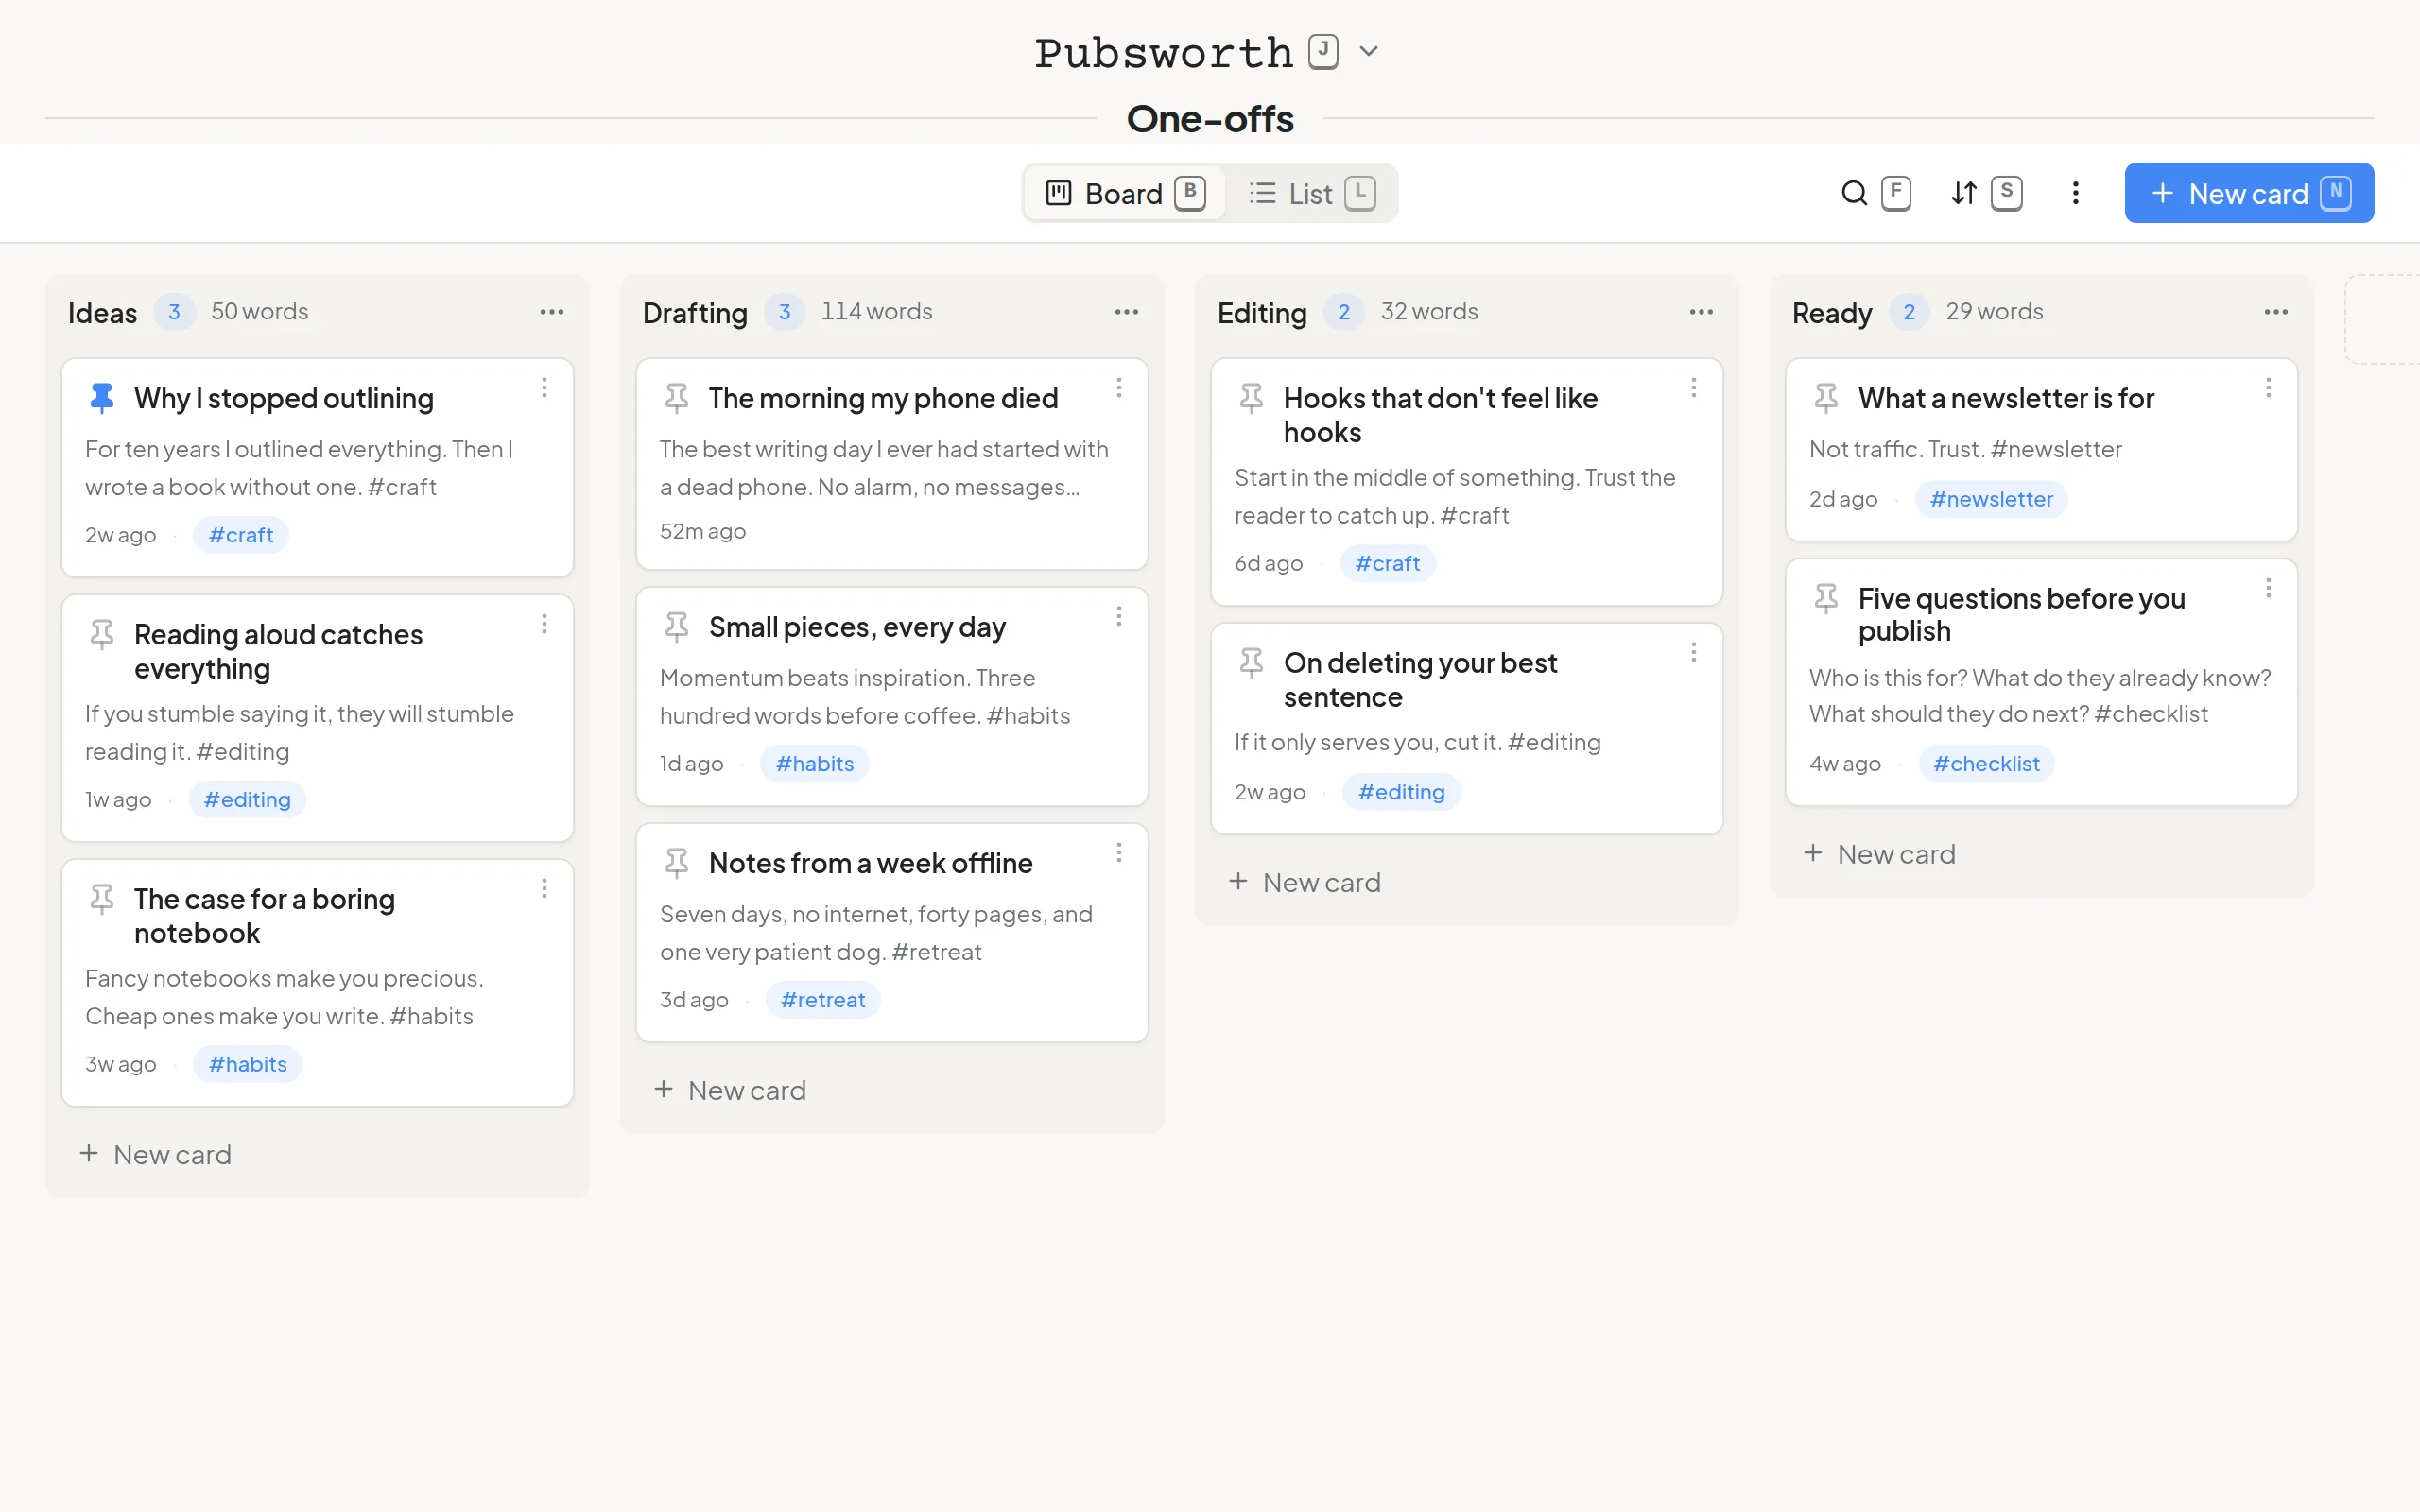The image size is (2420, 1512).
Task: Open menu for 'On deleting your best sentence' card
Action: click(x=1693, y=653)
